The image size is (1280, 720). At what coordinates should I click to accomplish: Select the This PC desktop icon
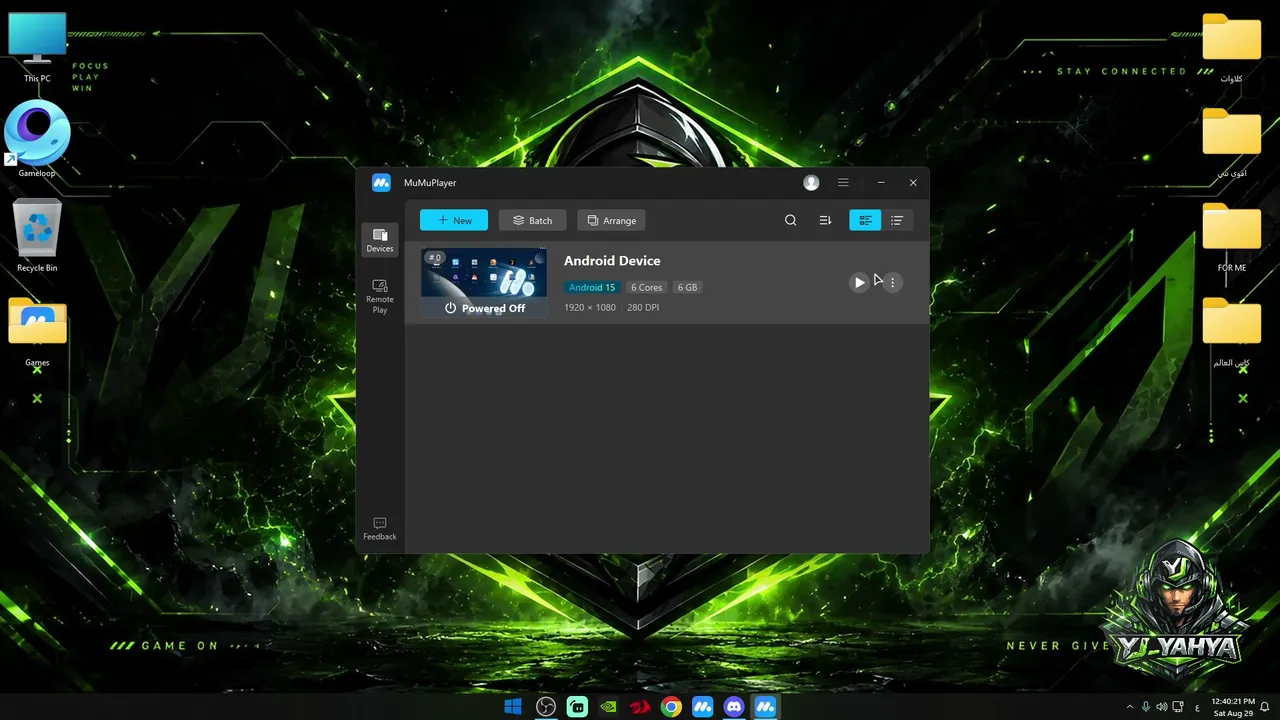(x=37, y=47)
